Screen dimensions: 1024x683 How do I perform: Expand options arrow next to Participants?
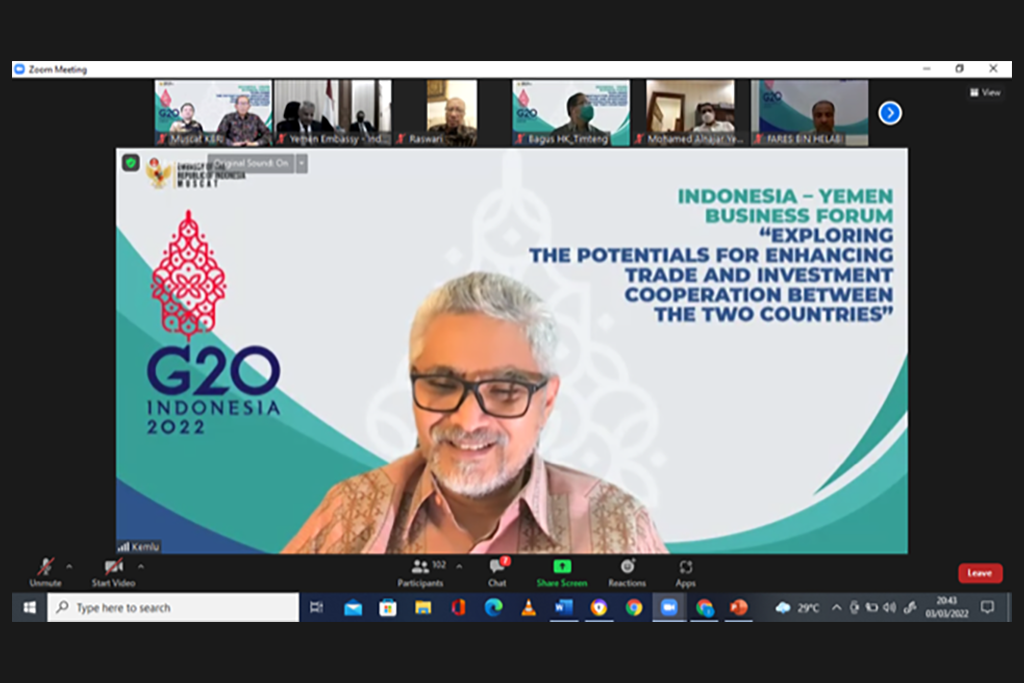tap(459, 567)
